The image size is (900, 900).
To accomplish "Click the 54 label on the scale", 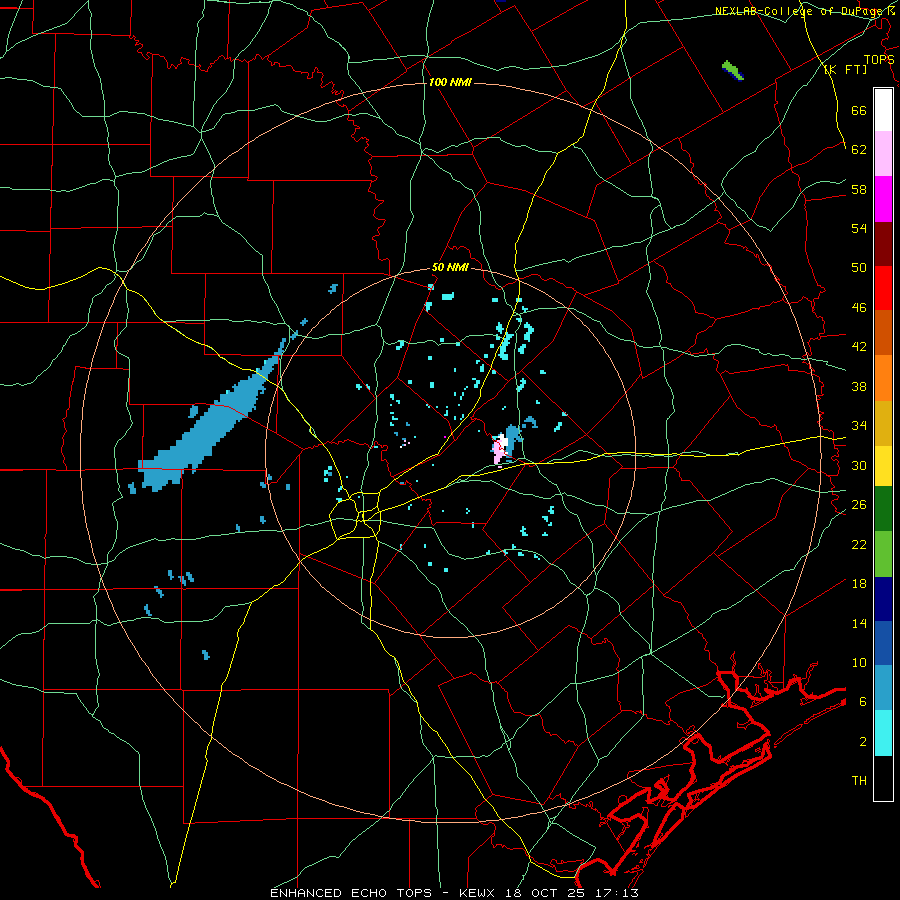I will [x=859, y=228].
